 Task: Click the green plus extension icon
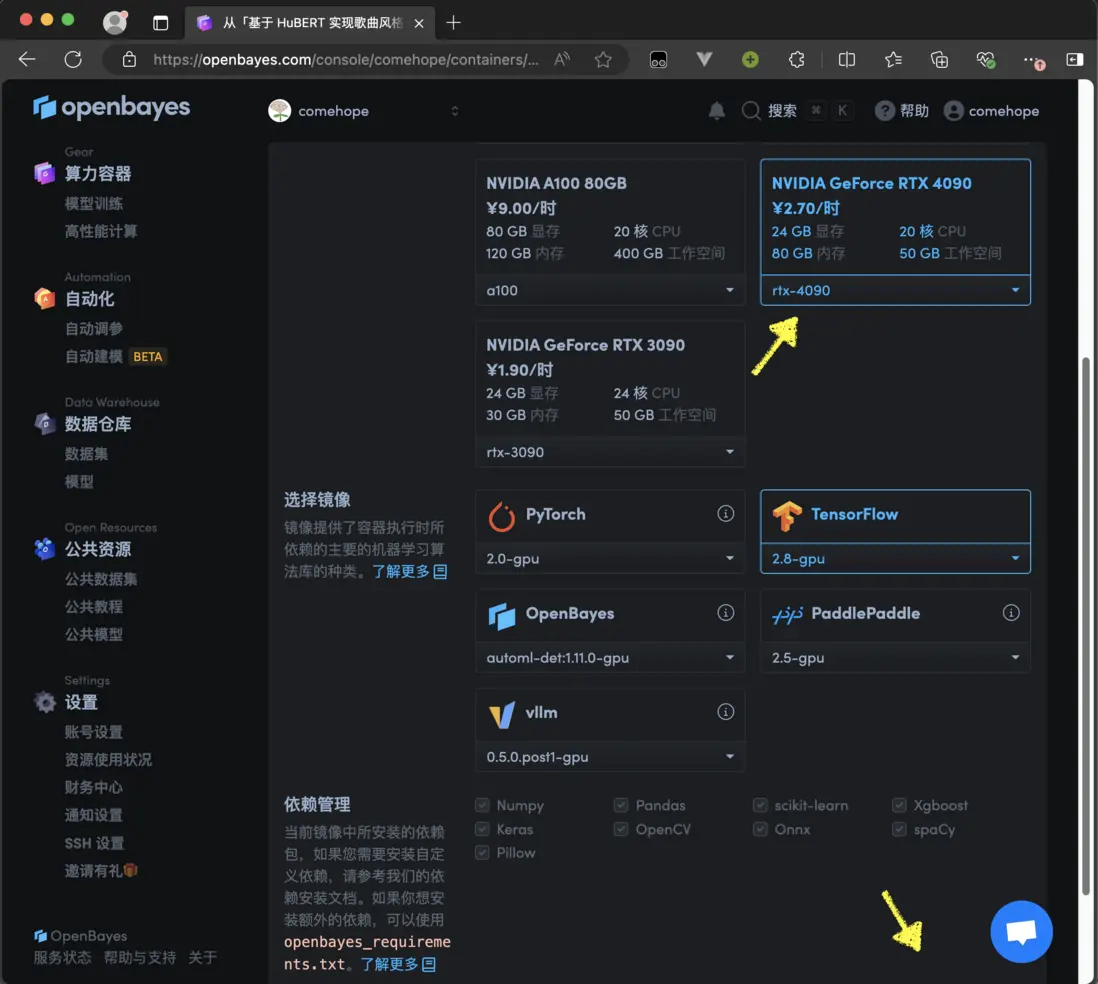750,60
